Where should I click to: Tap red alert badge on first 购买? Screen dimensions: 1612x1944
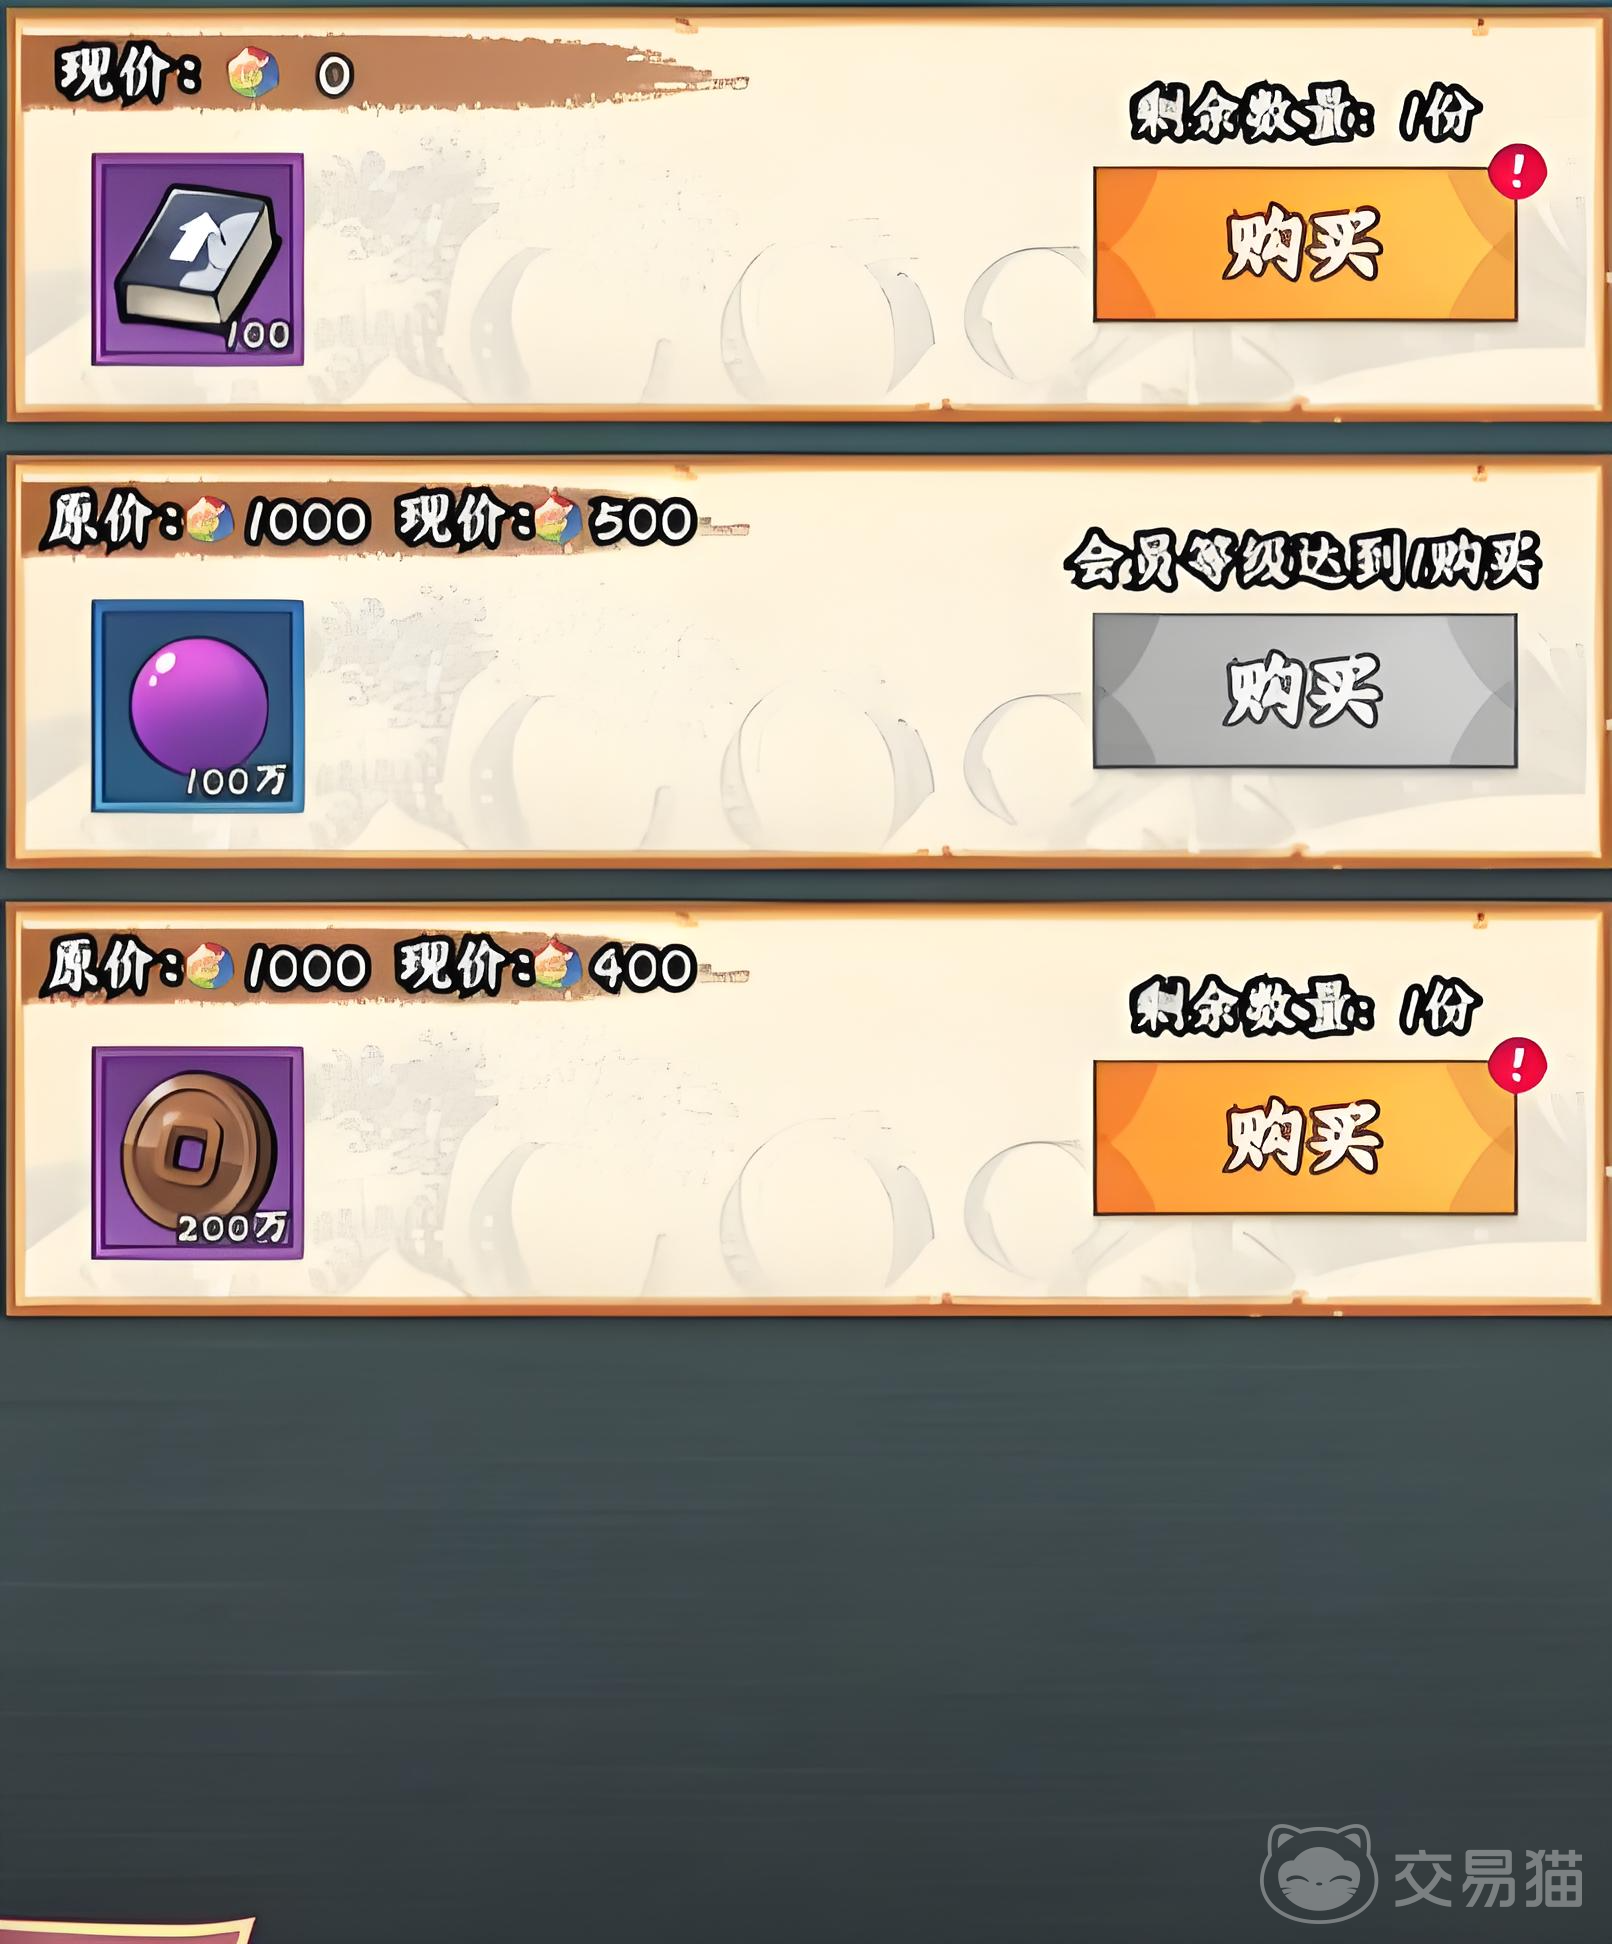click(x=1517, y=171)
